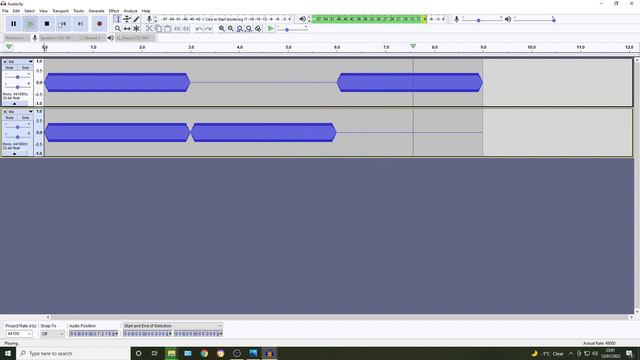Viewport: 640px width, 360px height.
Task: Click the green Play button in transport toolbar
Action: [30, 24]
